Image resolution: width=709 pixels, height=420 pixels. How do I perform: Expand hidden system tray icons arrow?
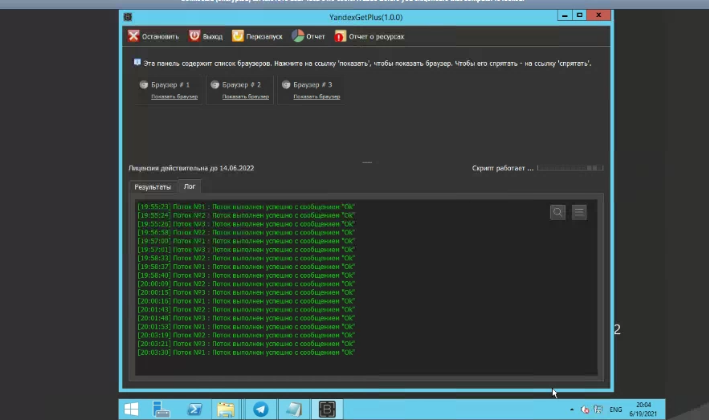tap(572, 410)
